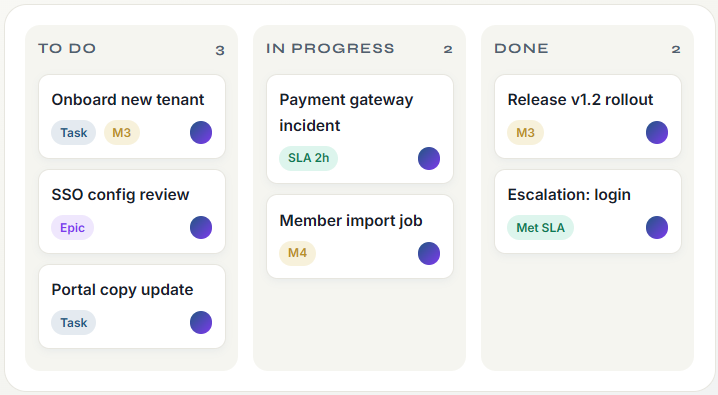The image size is (718, 395).
Task: Click the SLA 2h badge
Action: click(309, 158)
